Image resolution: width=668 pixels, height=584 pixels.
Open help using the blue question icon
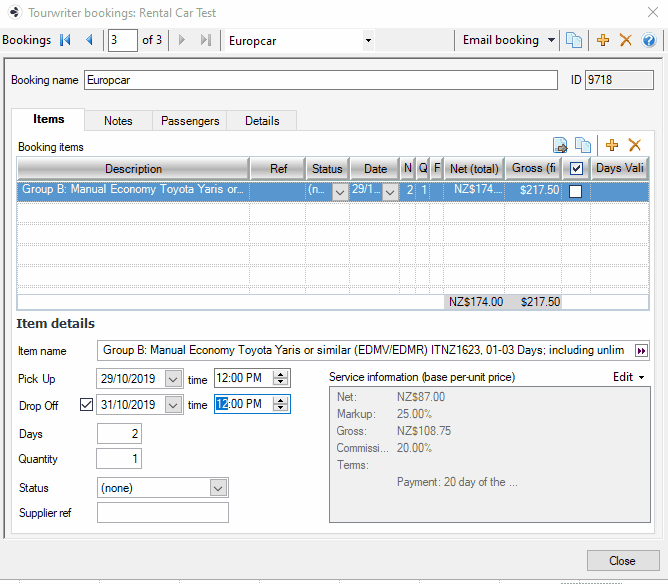[649, 40]
